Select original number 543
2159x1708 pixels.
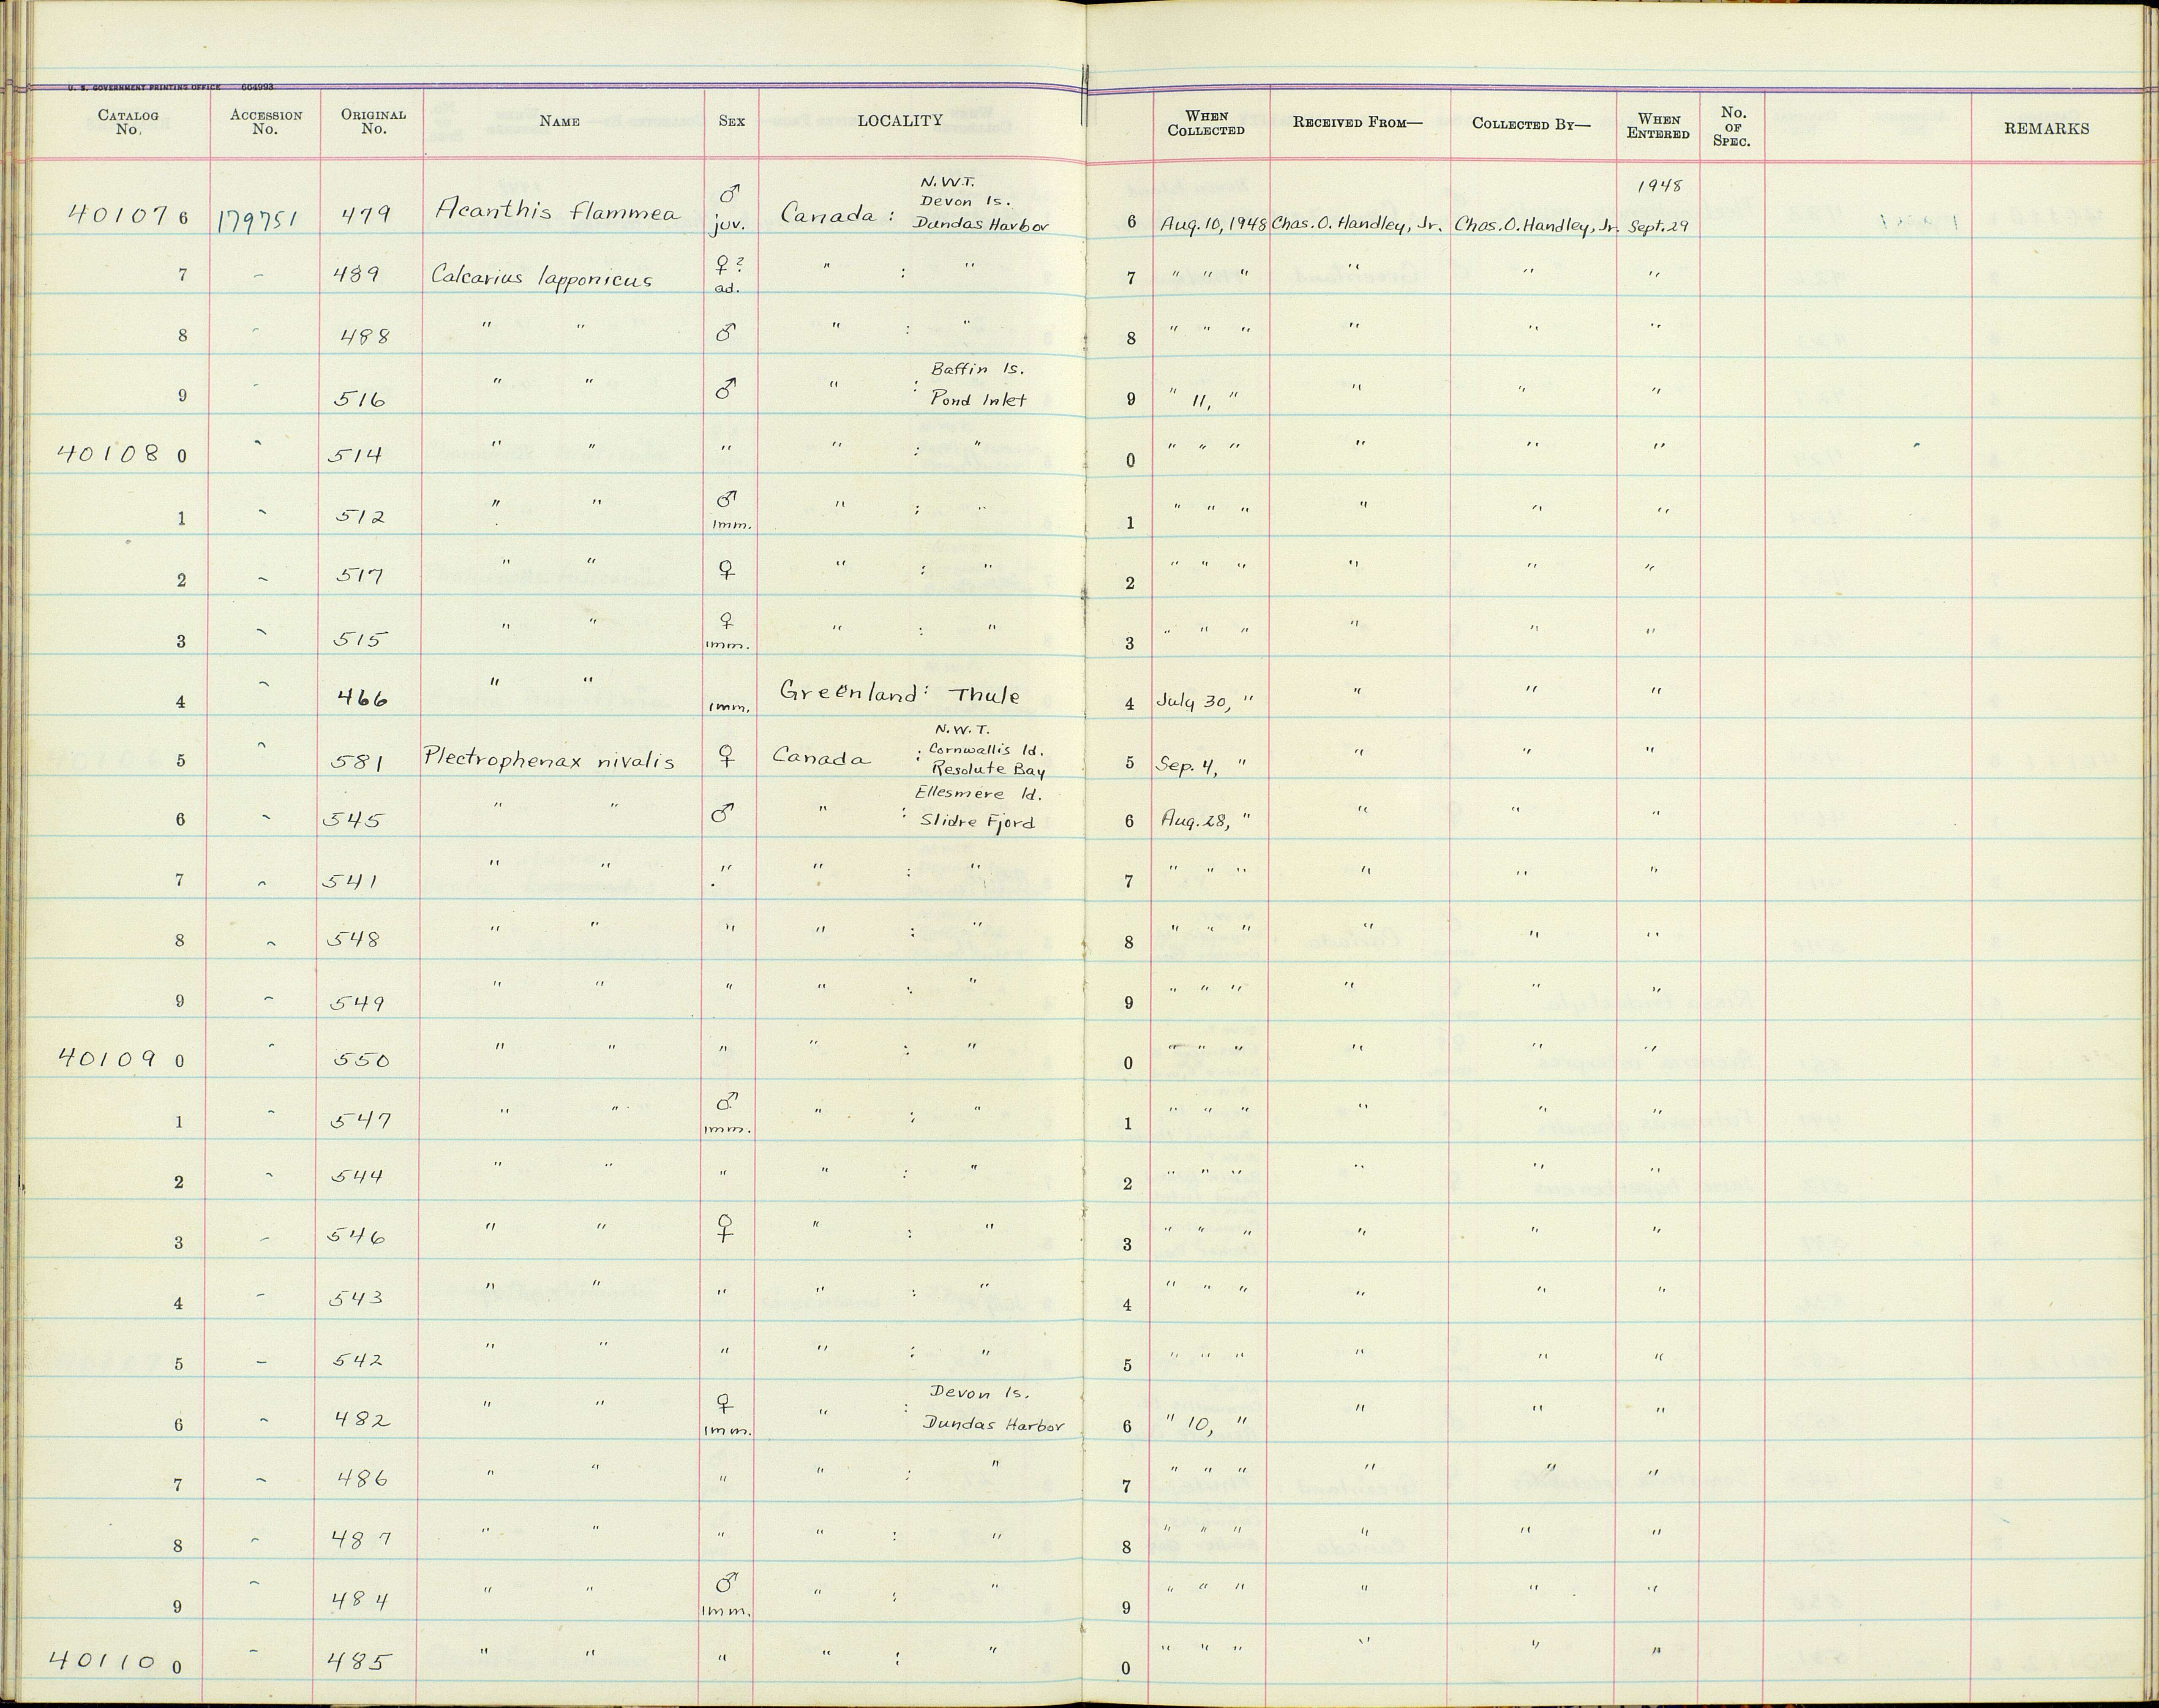[357, 1298]
